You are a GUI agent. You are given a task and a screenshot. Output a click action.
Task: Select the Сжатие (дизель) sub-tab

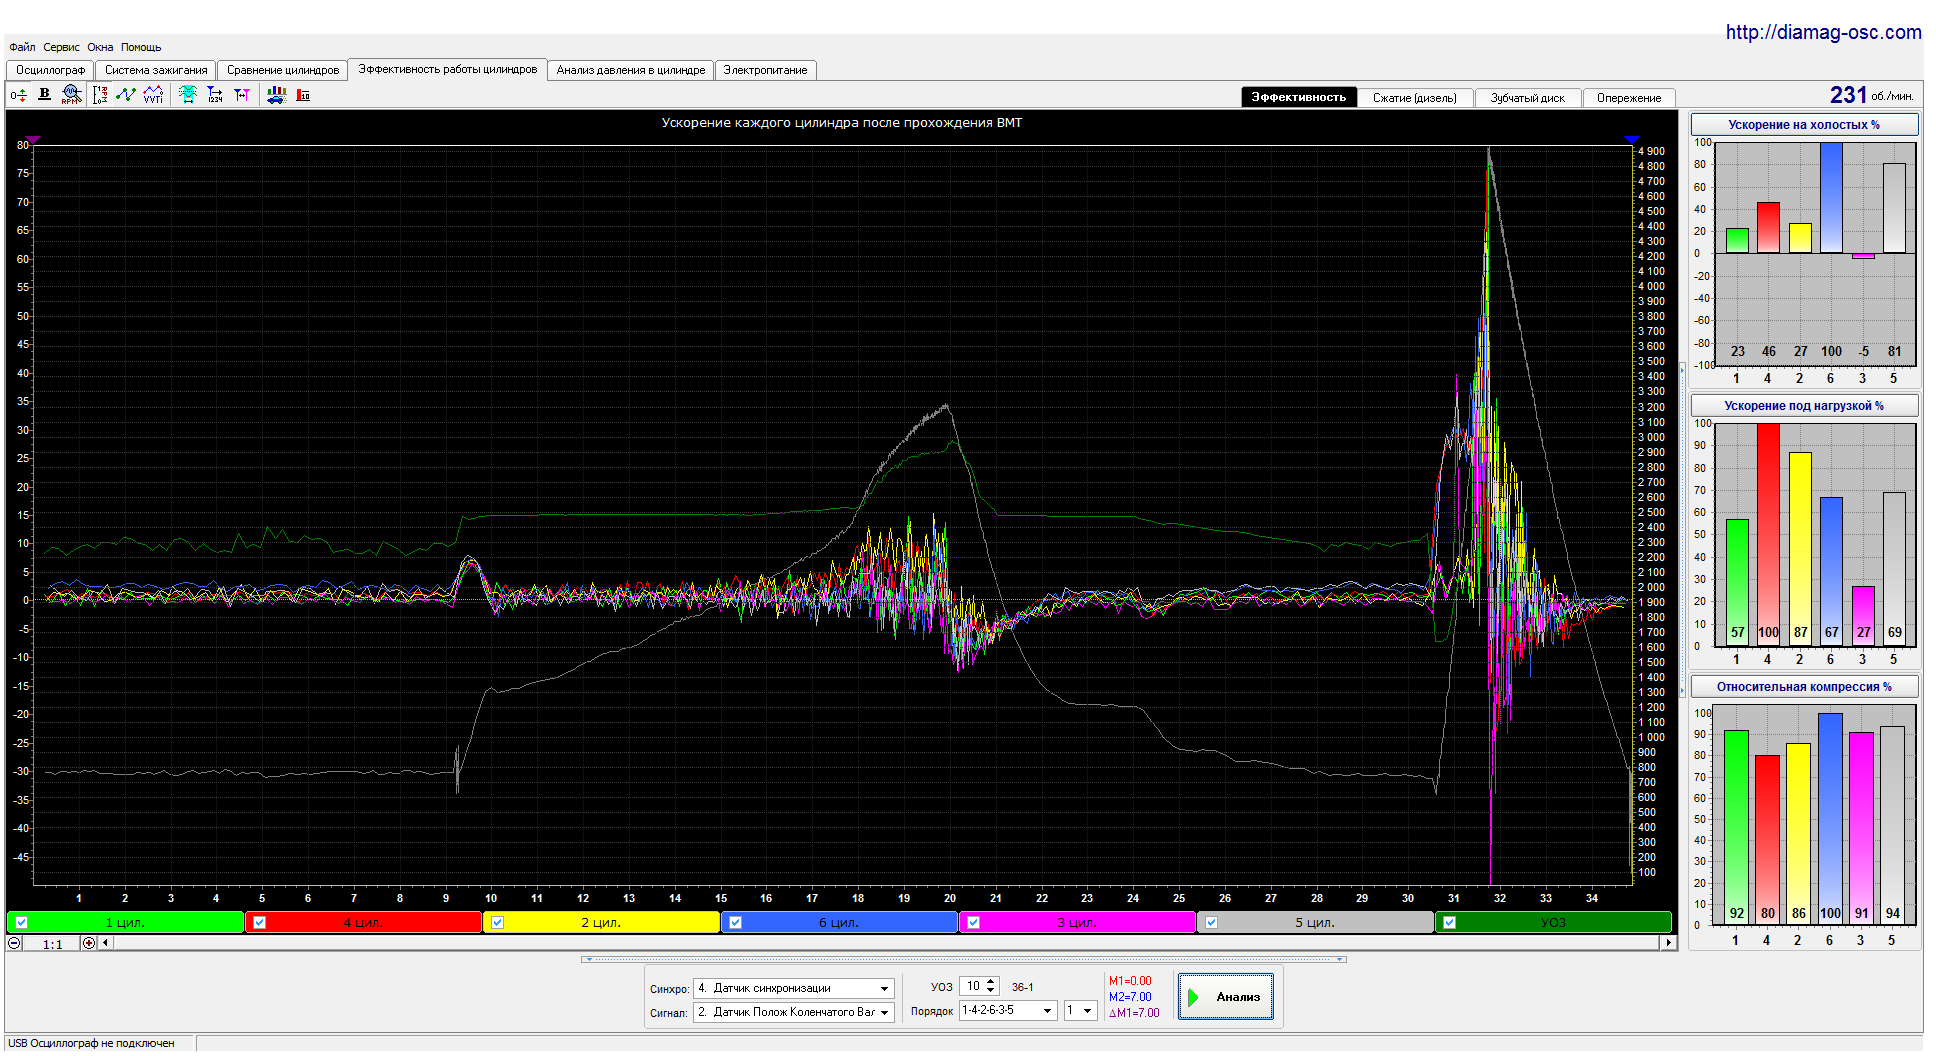pyautogui.click(x=1415, y=98)
